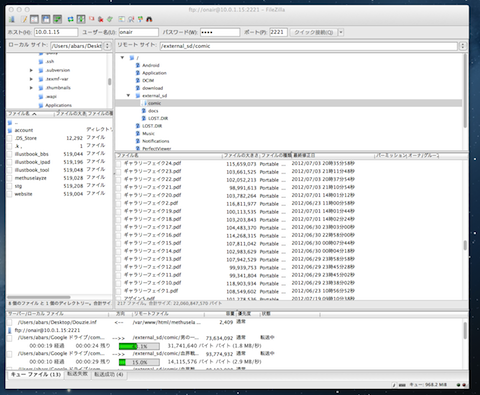Click the クイック接続(Q) button
Viewport: 480px width, 395px height.
click(313, 32)
